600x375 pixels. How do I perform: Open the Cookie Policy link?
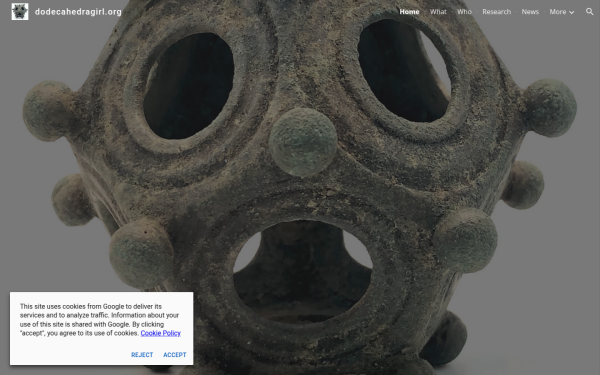160,333
